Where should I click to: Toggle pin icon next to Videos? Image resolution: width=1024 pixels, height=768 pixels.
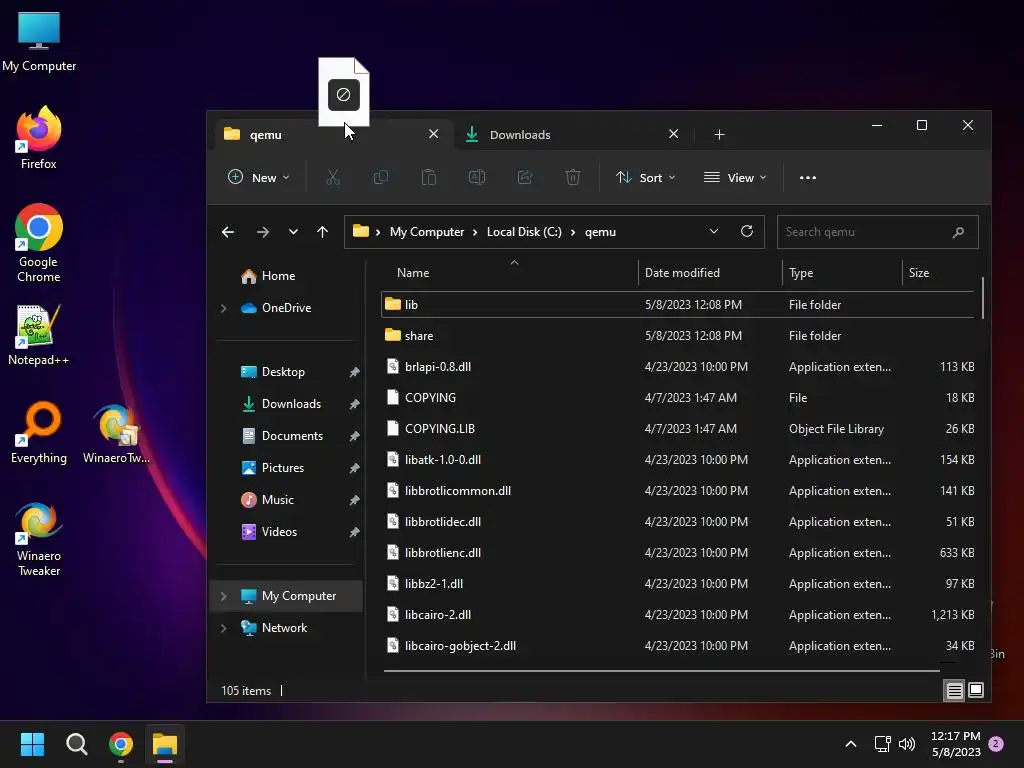[x=354, y=532]
